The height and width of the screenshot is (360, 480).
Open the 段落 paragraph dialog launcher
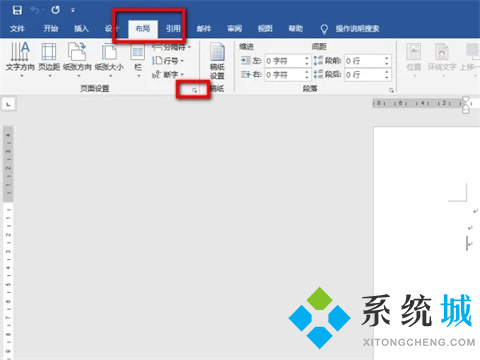391,90
